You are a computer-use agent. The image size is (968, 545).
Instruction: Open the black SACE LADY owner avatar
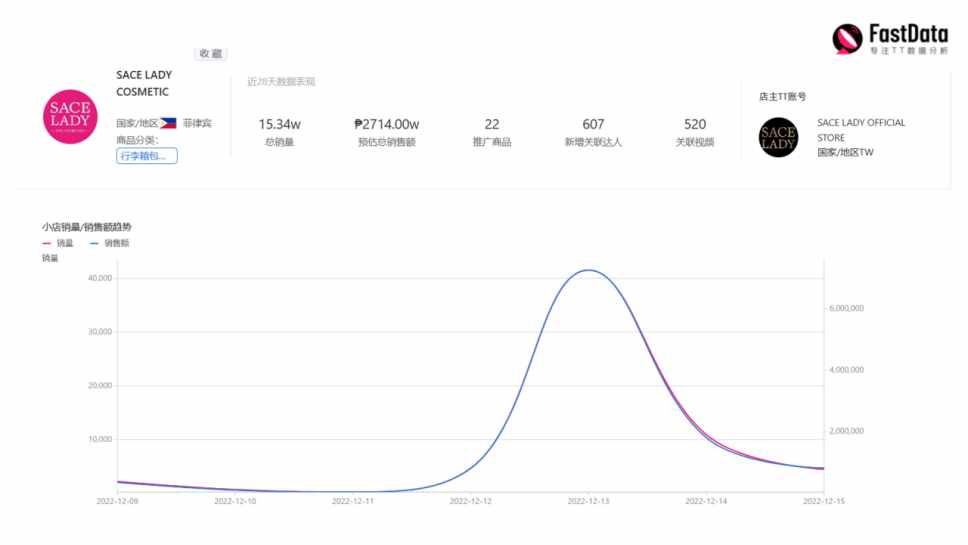[778, 137]
